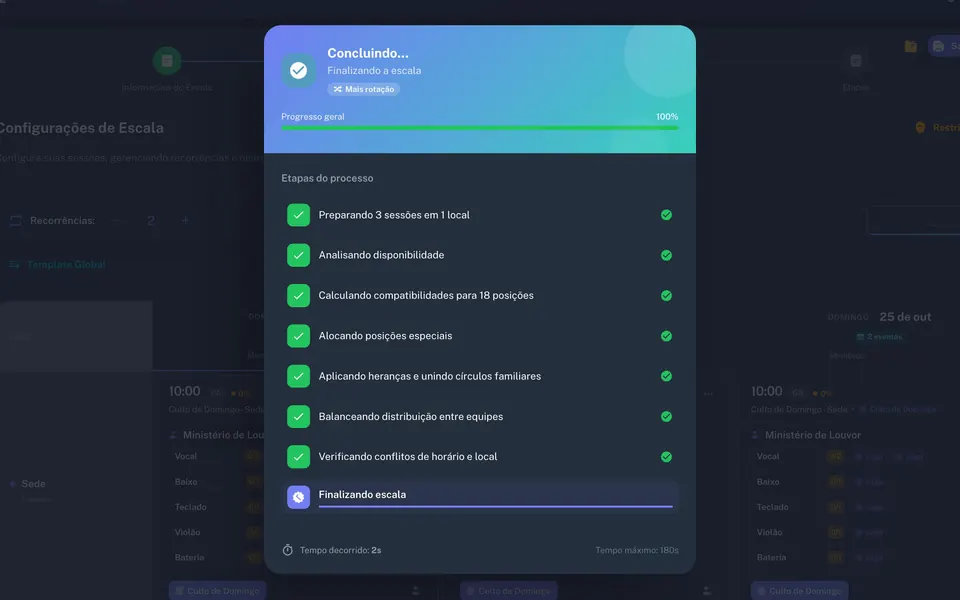Click the Etapas do processo heading

click(327, 178)
